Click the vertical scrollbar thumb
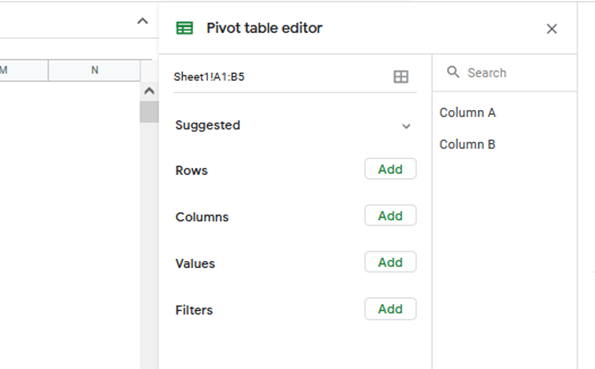The width and height of the screenshot is (595, 369). click(x=149, y=112)
